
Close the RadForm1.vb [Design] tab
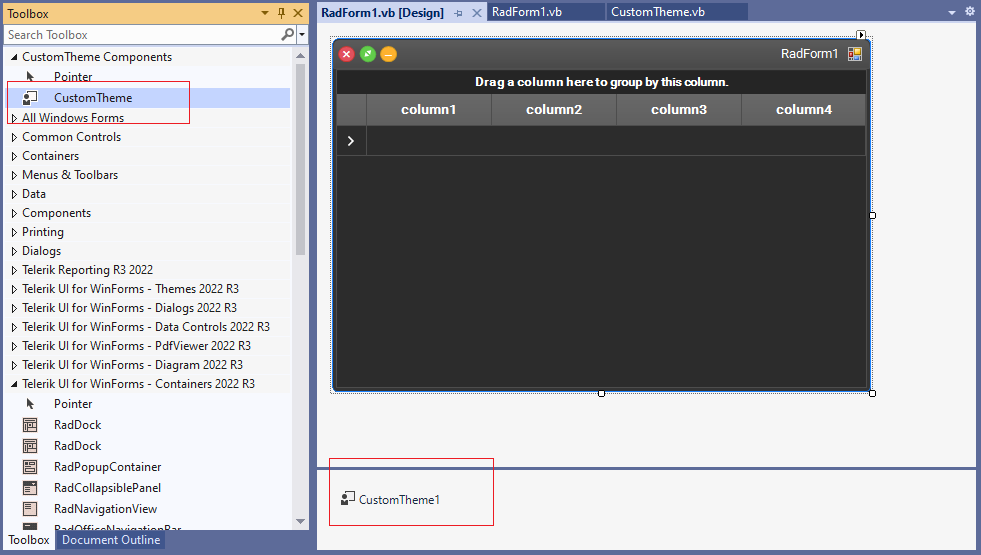[x=477, y=13]
